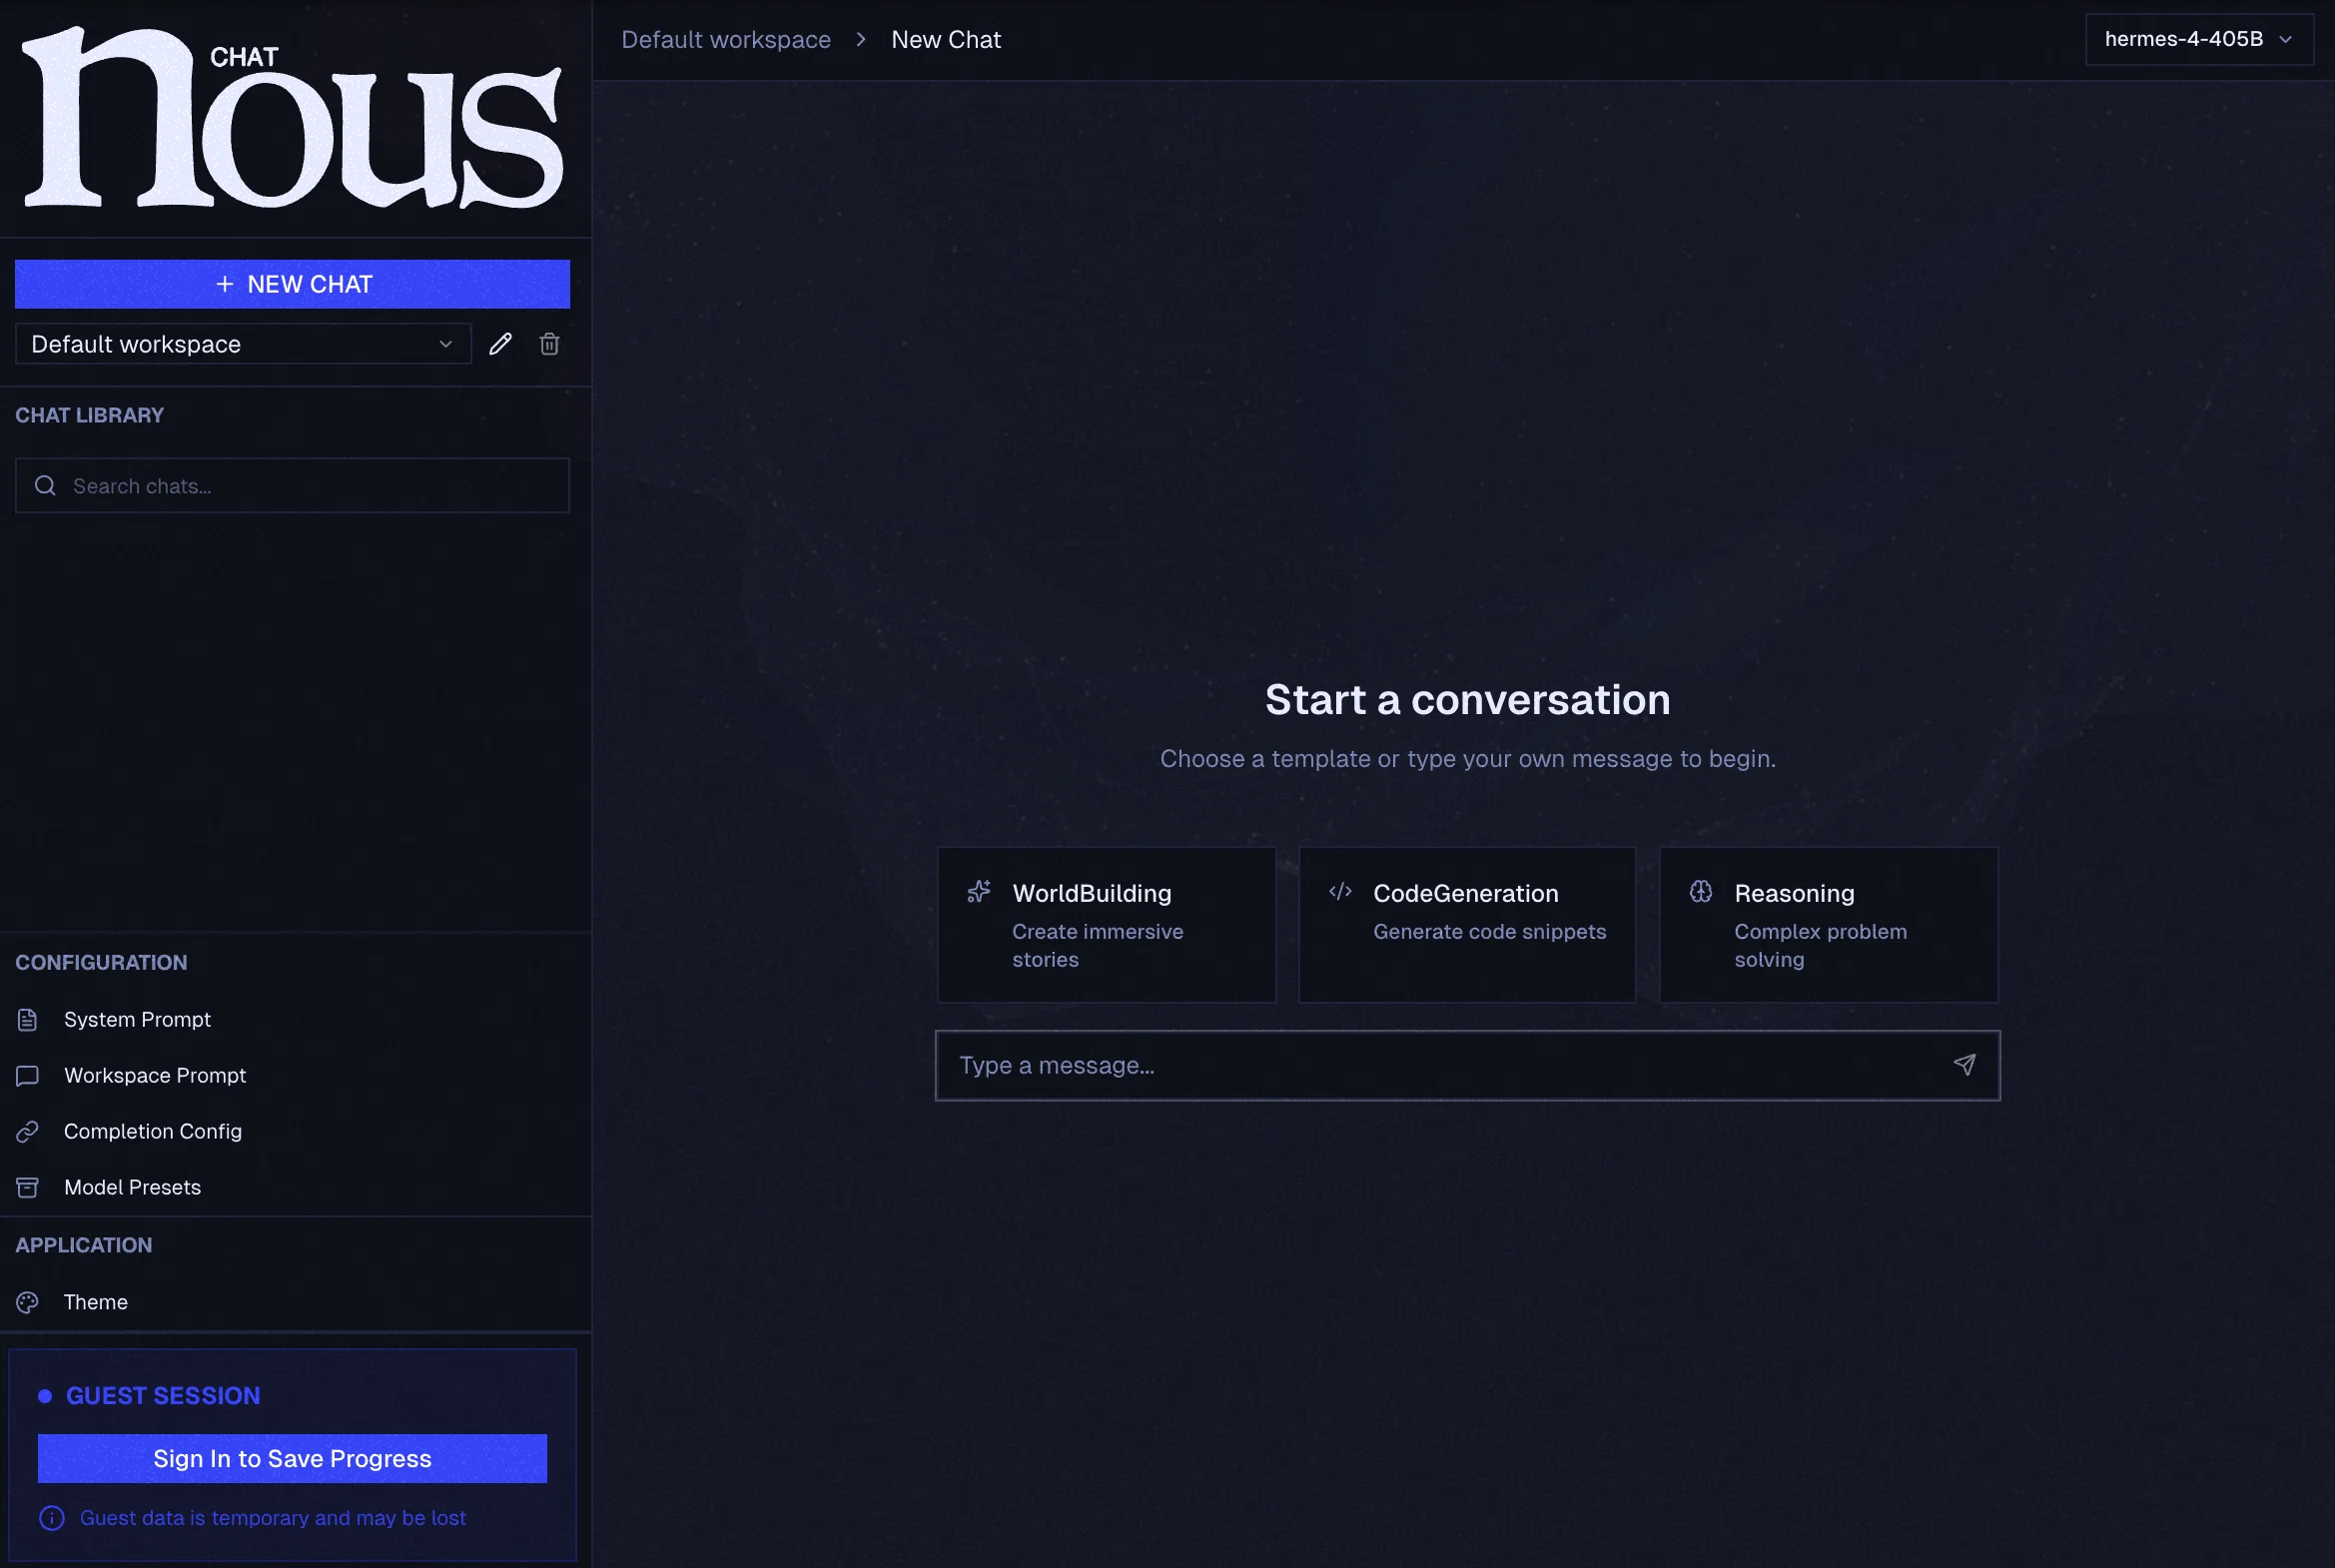Click the info icon beside guest data notice

[52, 1519]
